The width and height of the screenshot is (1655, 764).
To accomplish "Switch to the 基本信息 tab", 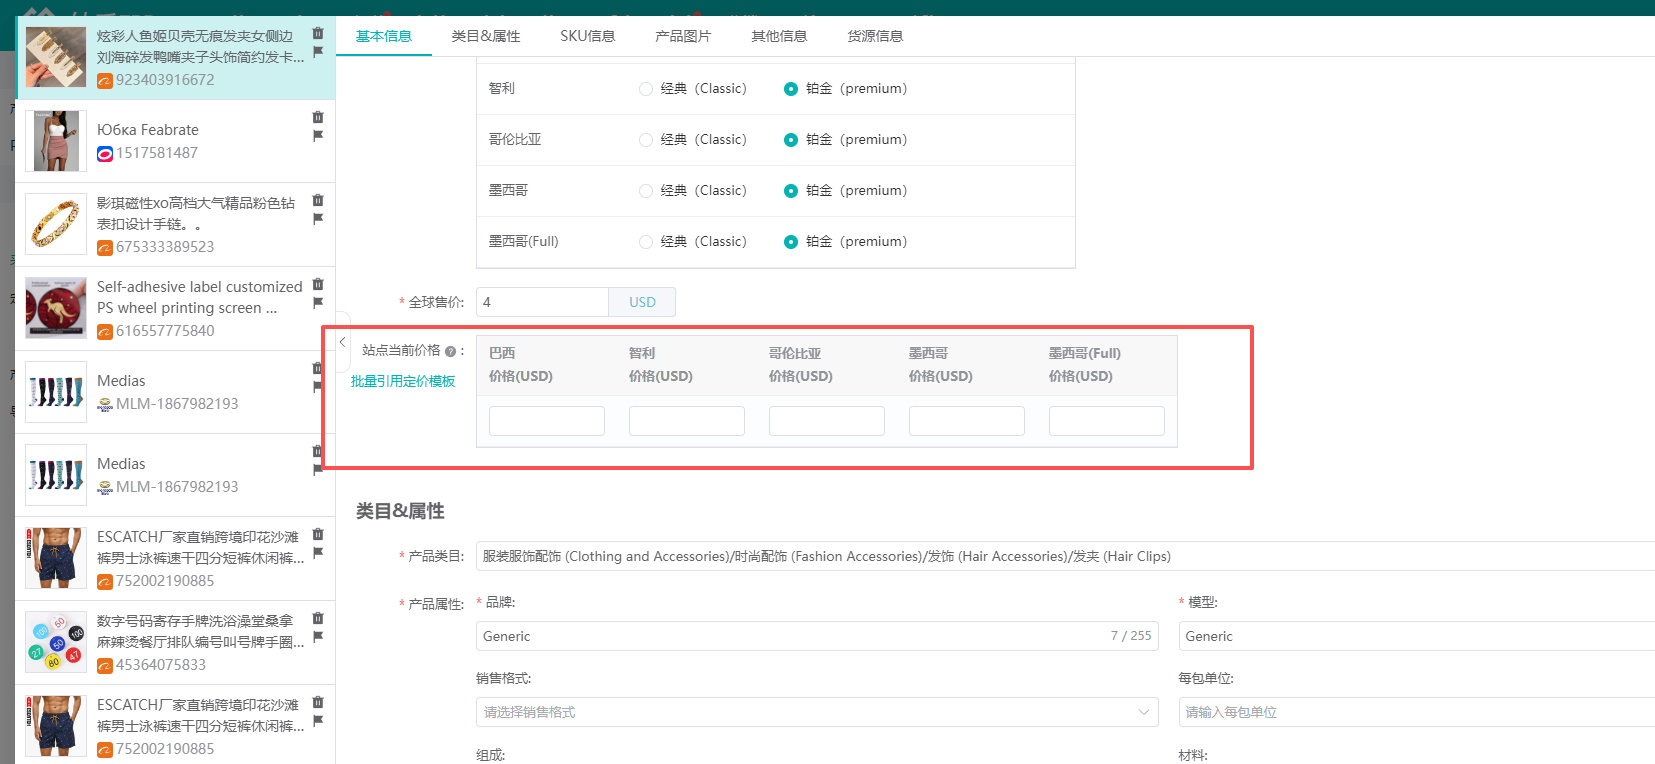I will coord(384,36).
